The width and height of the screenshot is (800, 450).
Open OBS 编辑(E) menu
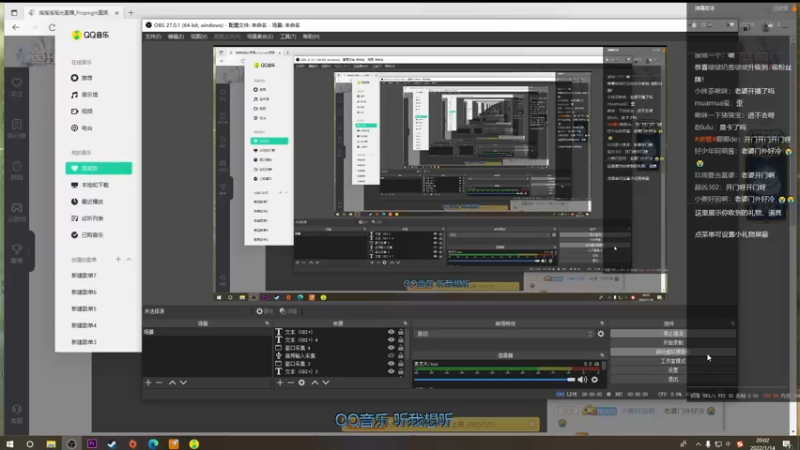tap(176, 37)
